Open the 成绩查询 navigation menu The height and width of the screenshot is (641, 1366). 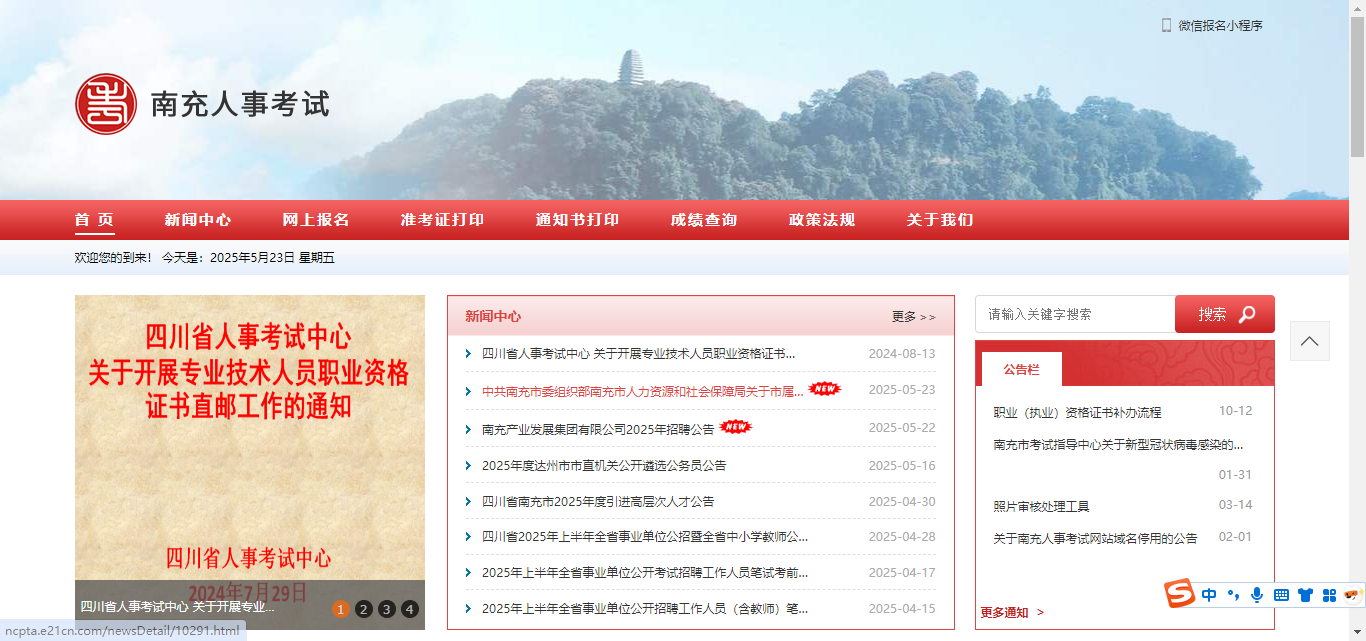tap(704, 220)
